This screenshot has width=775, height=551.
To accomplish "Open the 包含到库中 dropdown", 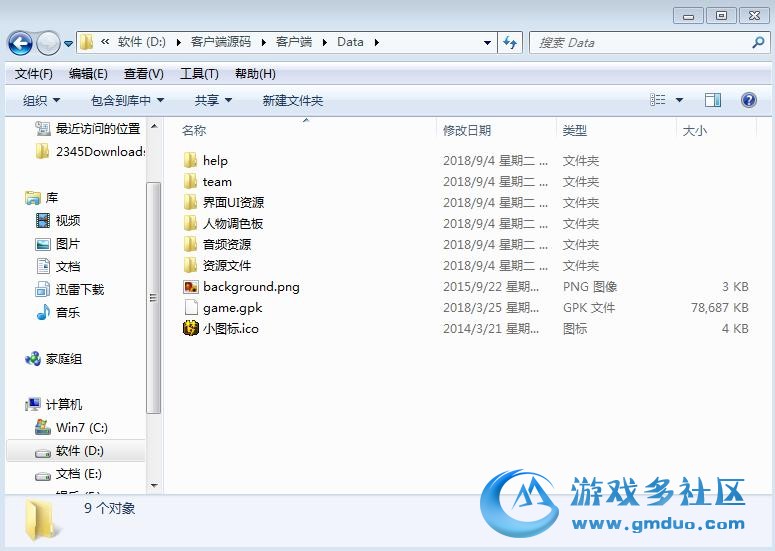I will pos(128,101).
